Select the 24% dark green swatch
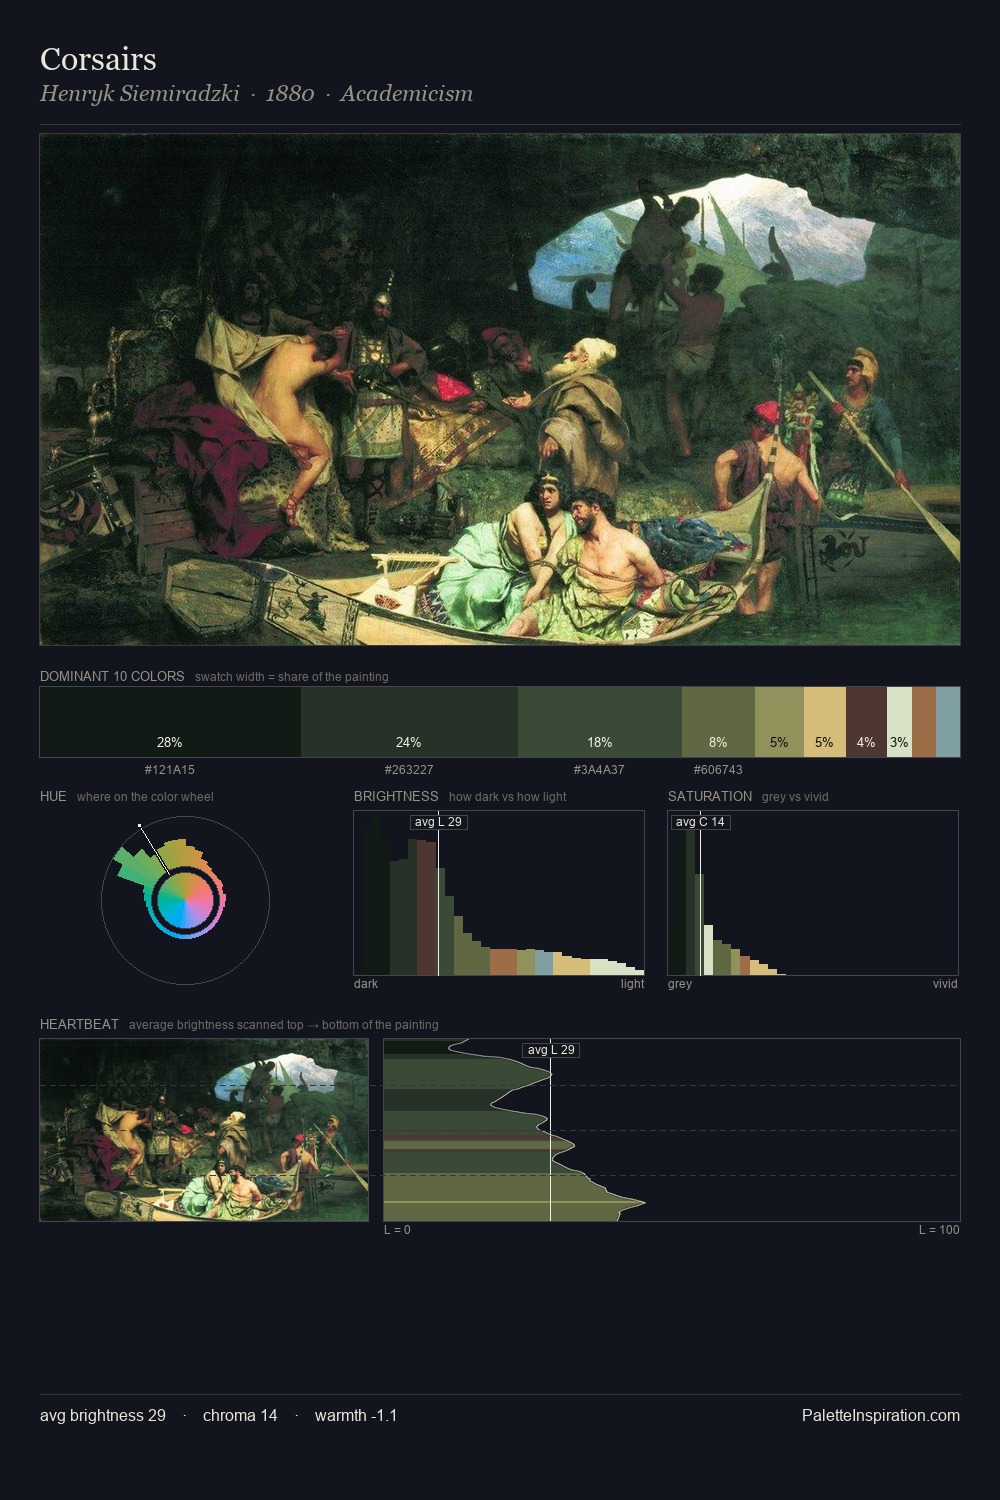Screen dimensions: 1000x1500 [409, 722]
